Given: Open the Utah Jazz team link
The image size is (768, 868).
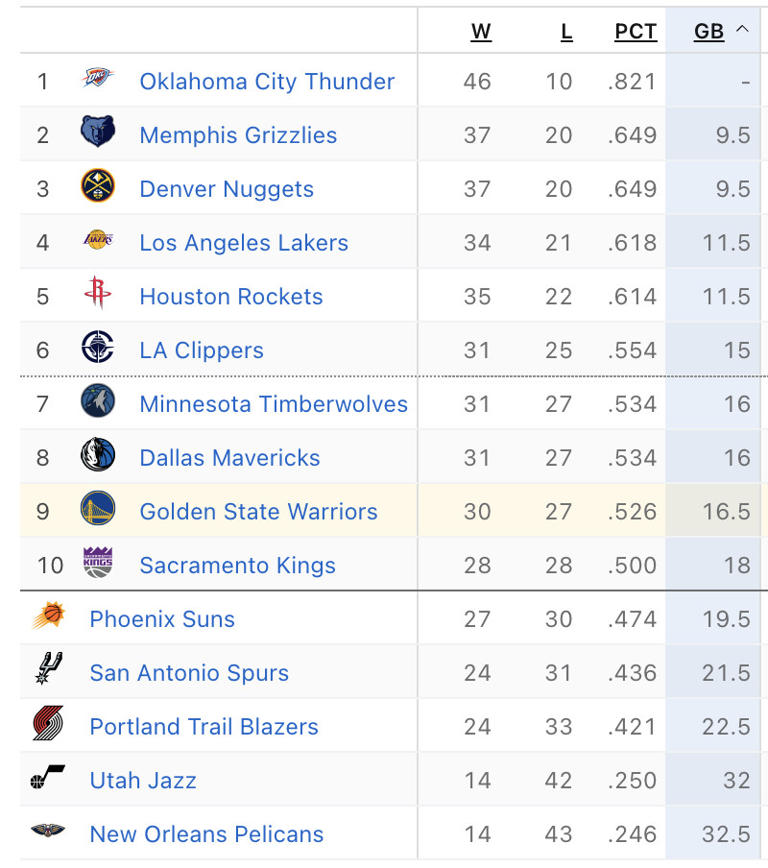Looking at the screenshot, I should tap(142, 781).
